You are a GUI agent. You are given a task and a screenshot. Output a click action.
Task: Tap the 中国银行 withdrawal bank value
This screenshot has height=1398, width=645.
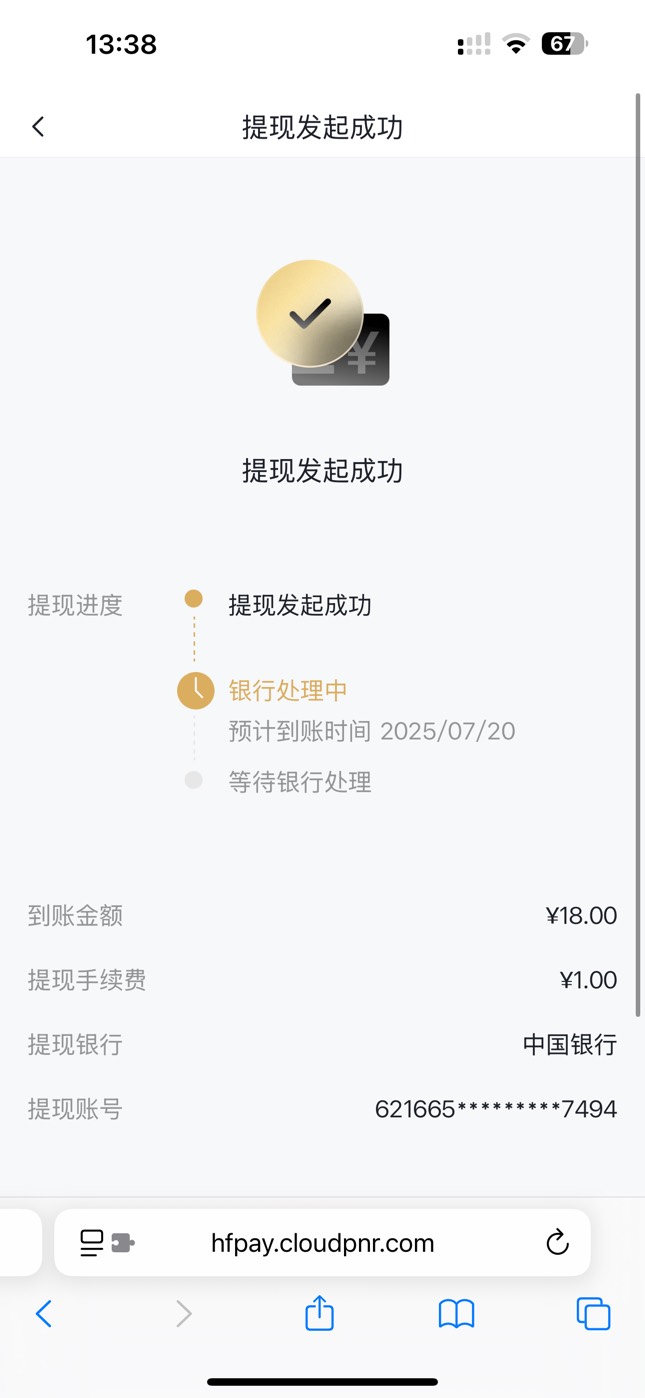(x=570, y=1045)
